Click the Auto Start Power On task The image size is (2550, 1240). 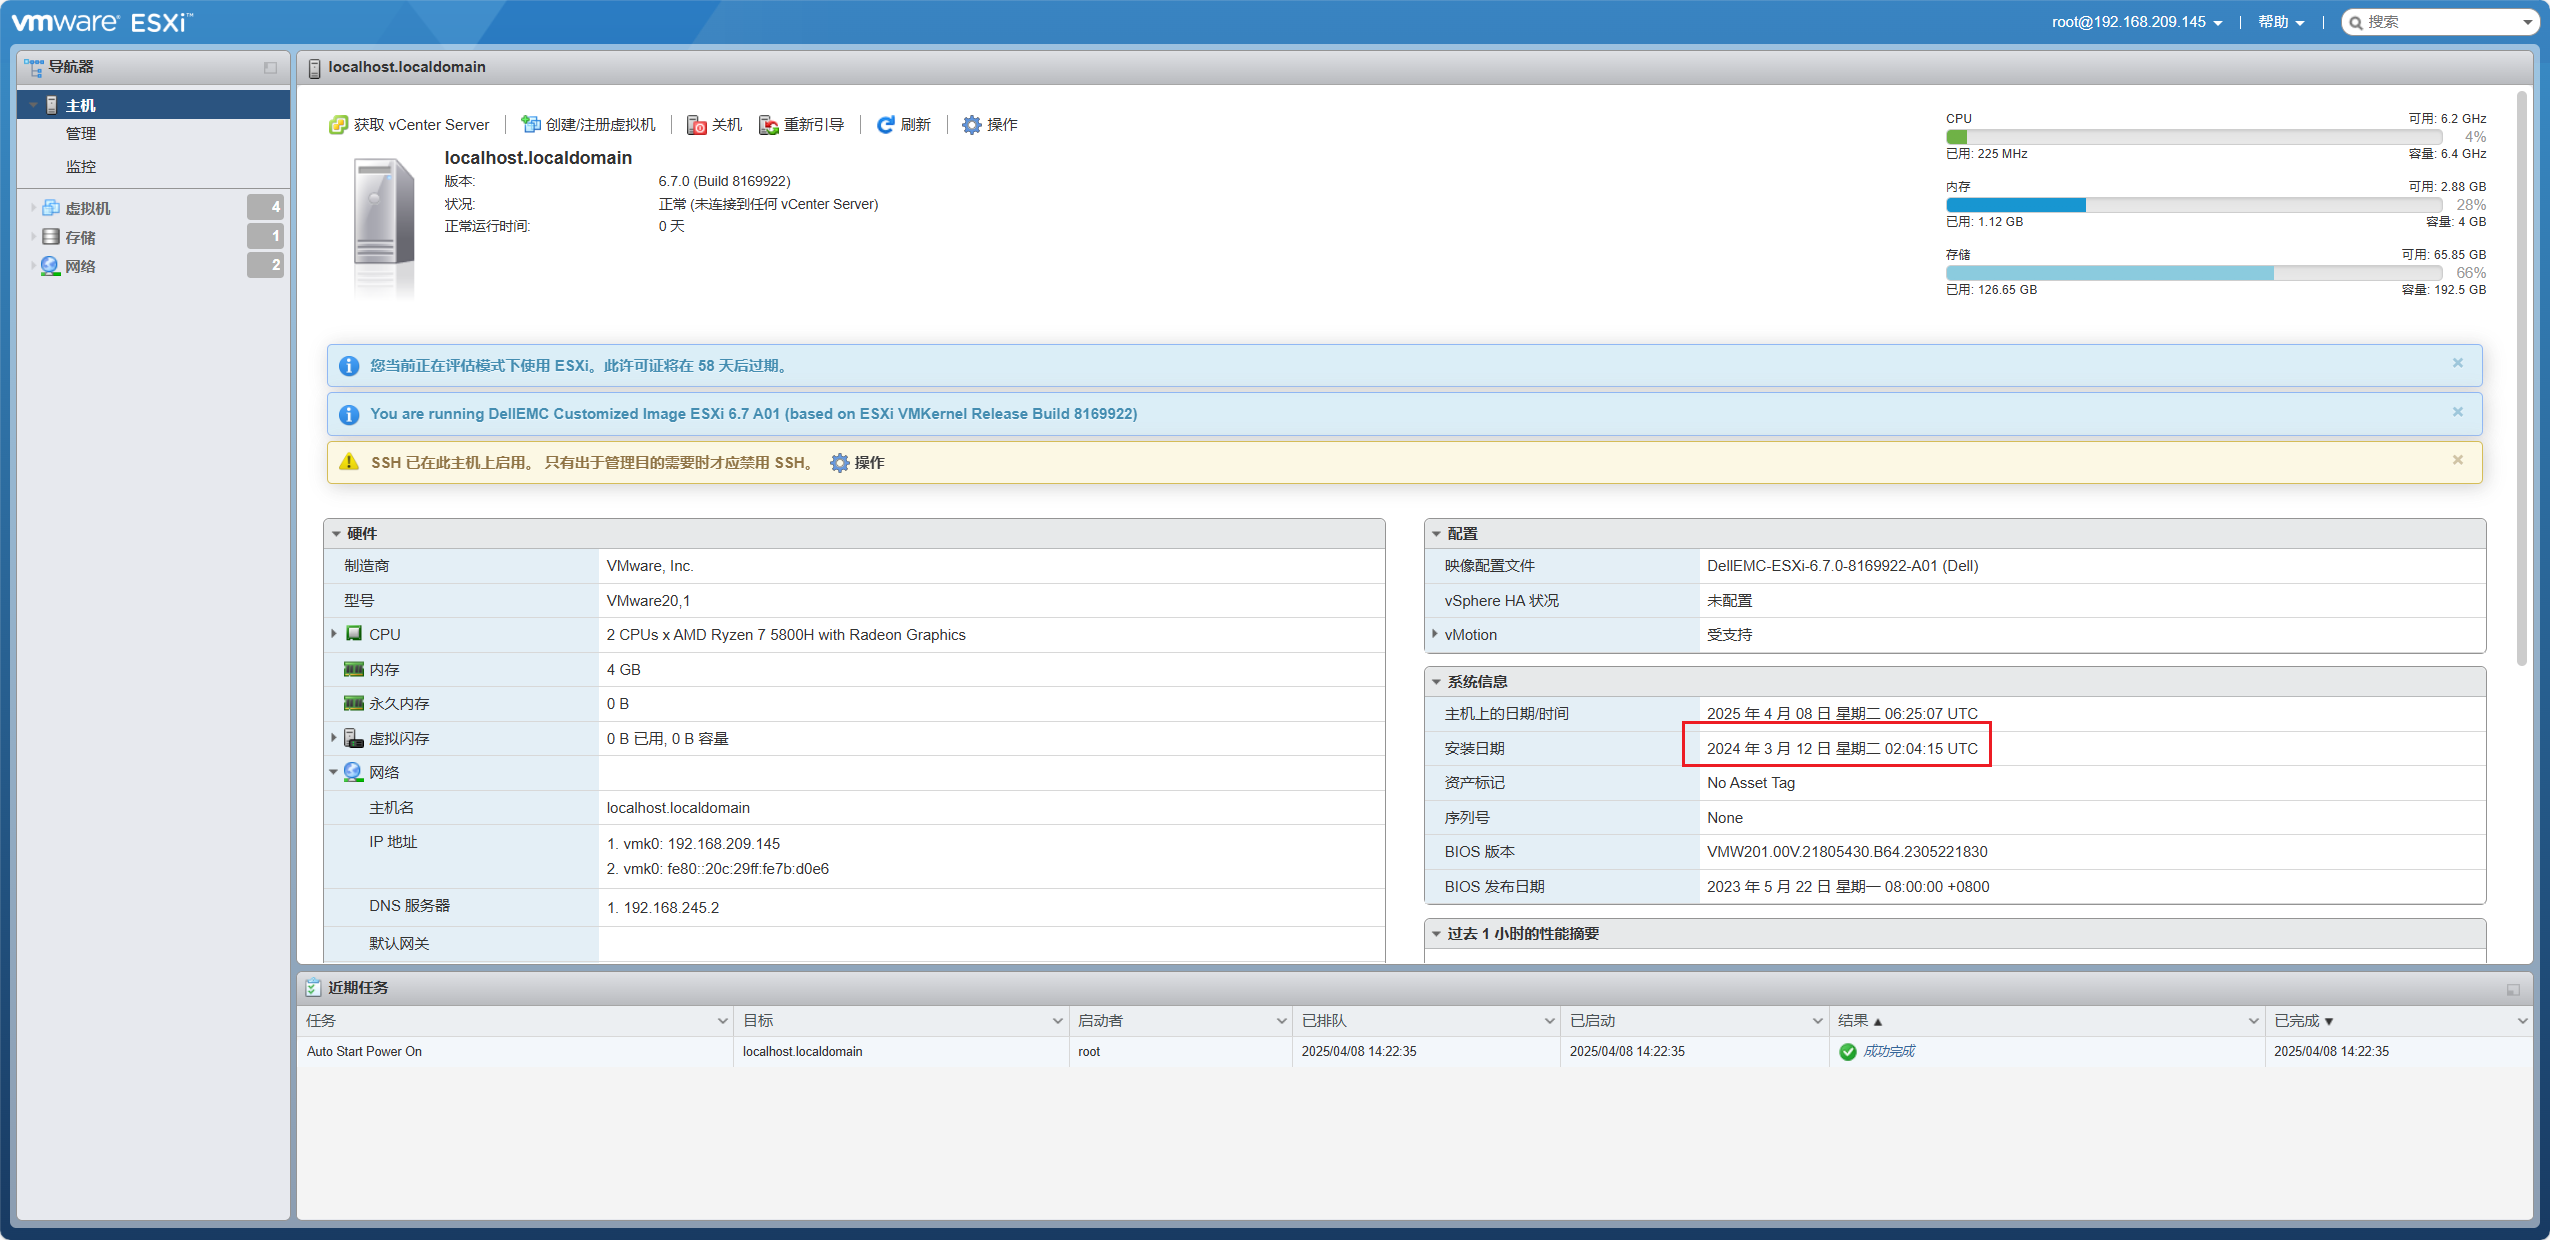tap(364, 1051)
